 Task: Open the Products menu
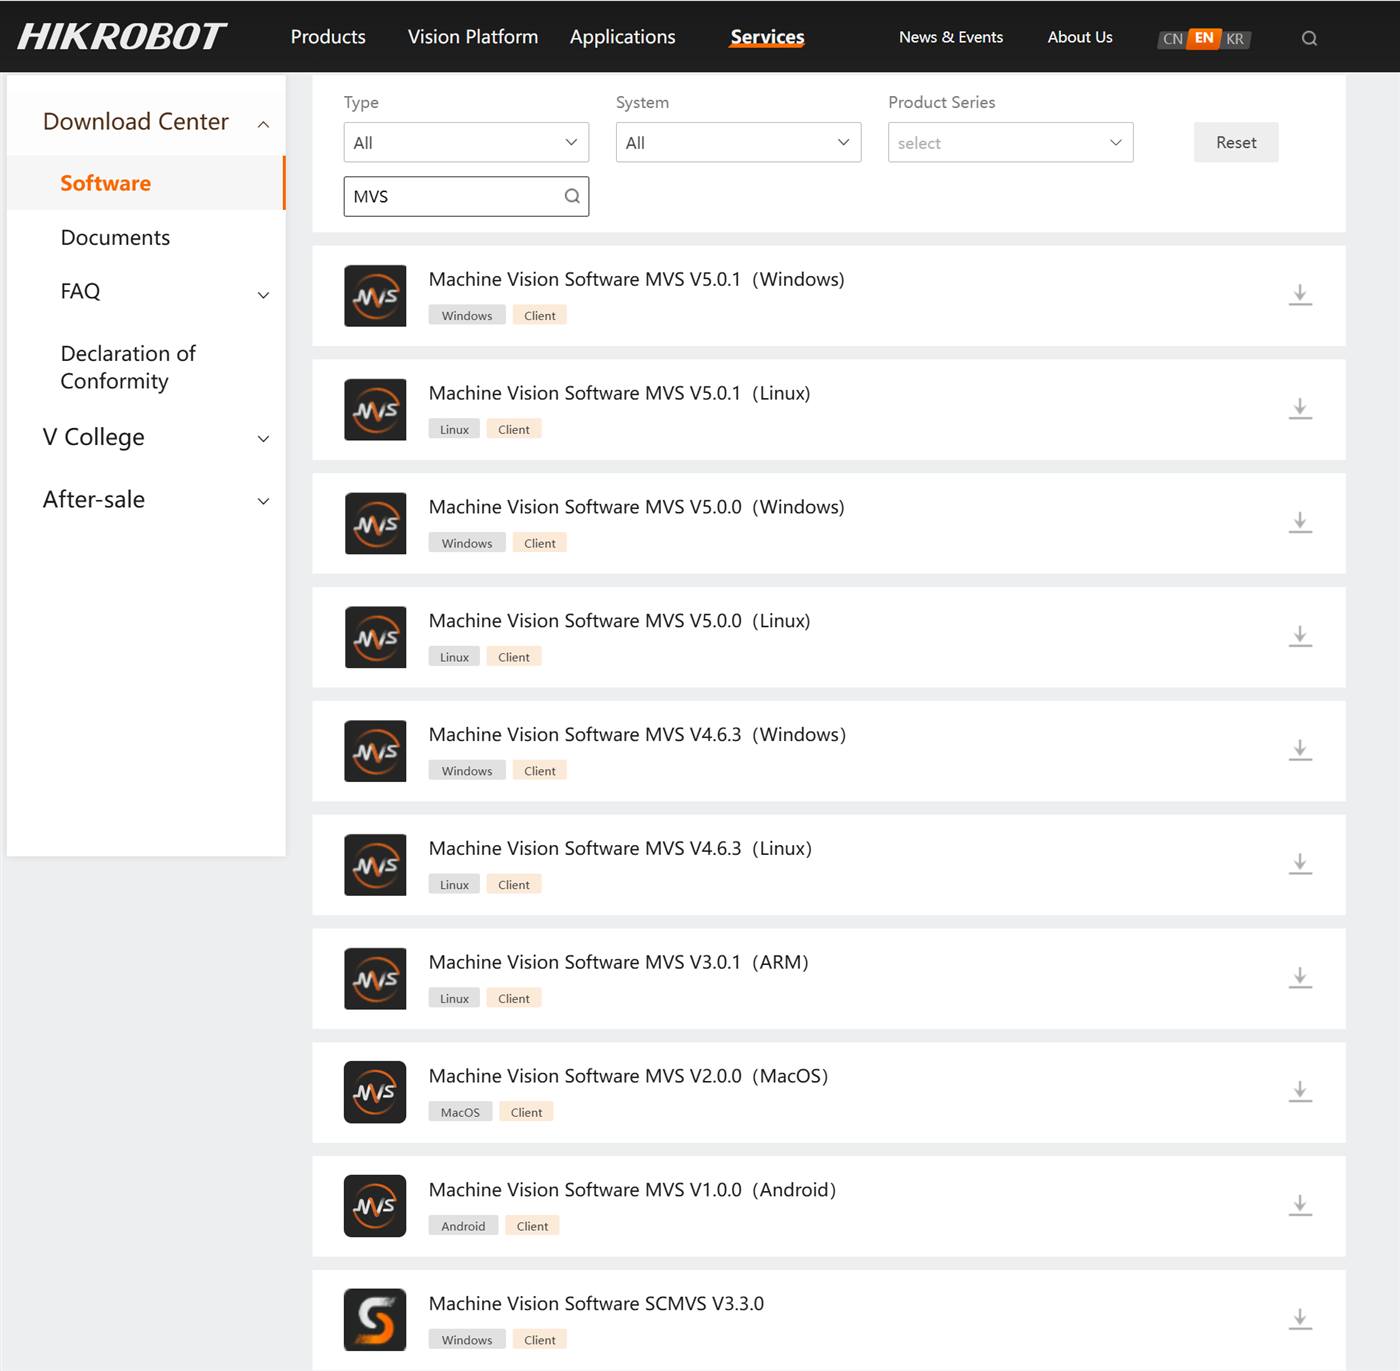click(x=328, y=37)
